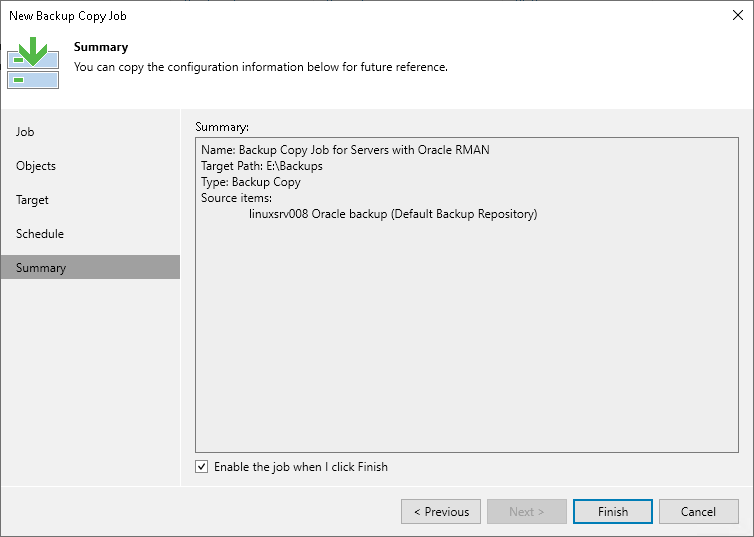Viewport: 754px width, 537px height.
Task: Select the Summary wizard step
Action: click(90, 267)
